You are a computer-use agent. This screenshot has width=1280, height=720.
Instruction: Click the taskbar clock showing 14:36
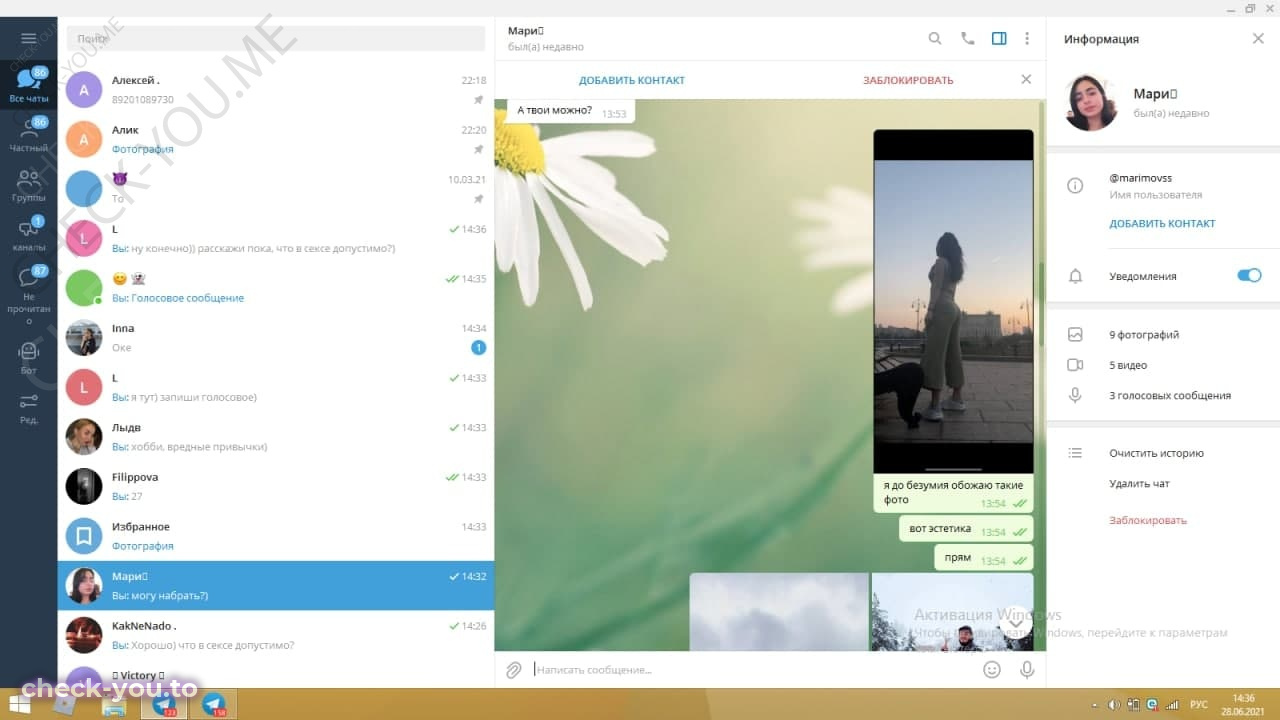[x=1243, y=704]
